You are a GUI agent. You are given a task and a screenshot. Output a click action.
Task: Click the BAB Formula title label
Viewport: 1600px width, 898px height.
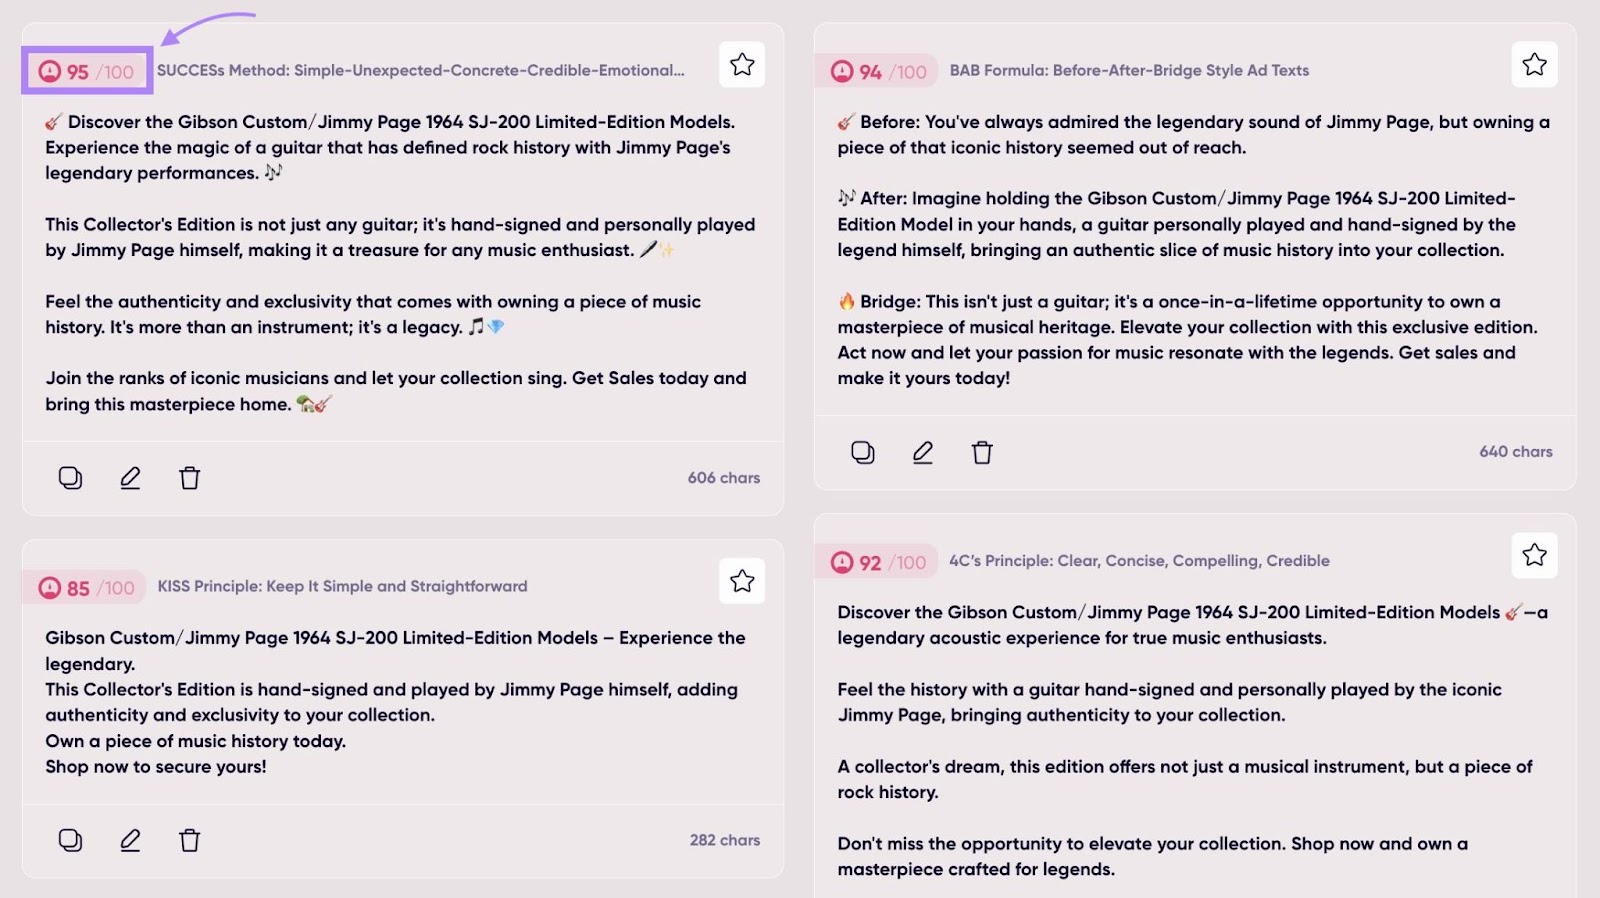click(x=1129, y=70)
